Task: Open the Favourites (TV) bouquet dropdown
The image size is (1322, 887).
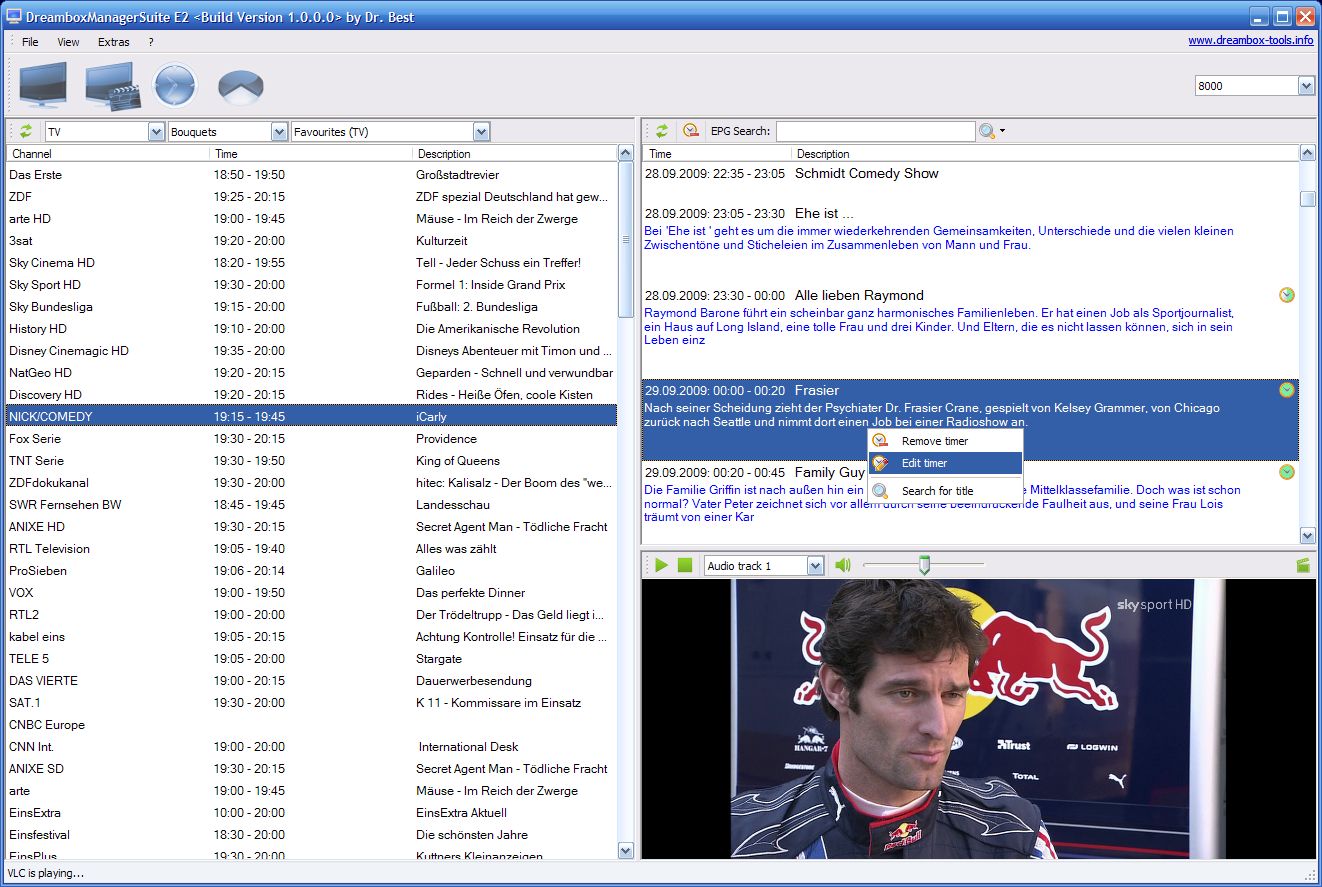Action: 482,132
